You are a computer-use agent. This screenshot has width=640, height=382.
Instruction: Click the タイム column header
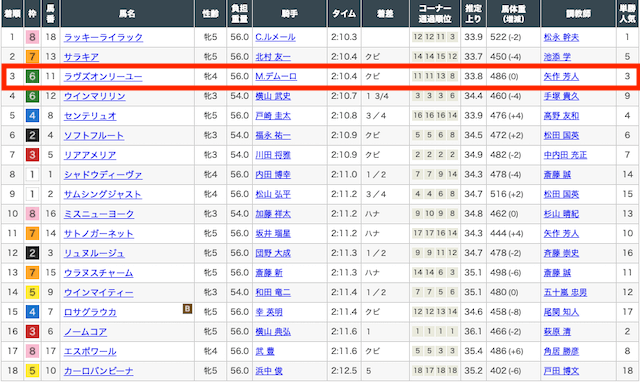click(344, 13)
